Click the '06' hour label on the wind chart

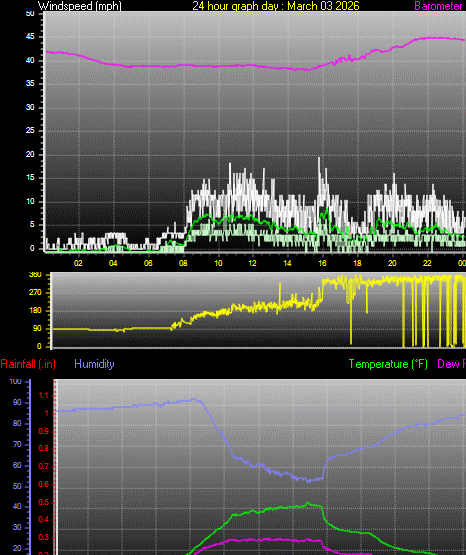[148, 263]
